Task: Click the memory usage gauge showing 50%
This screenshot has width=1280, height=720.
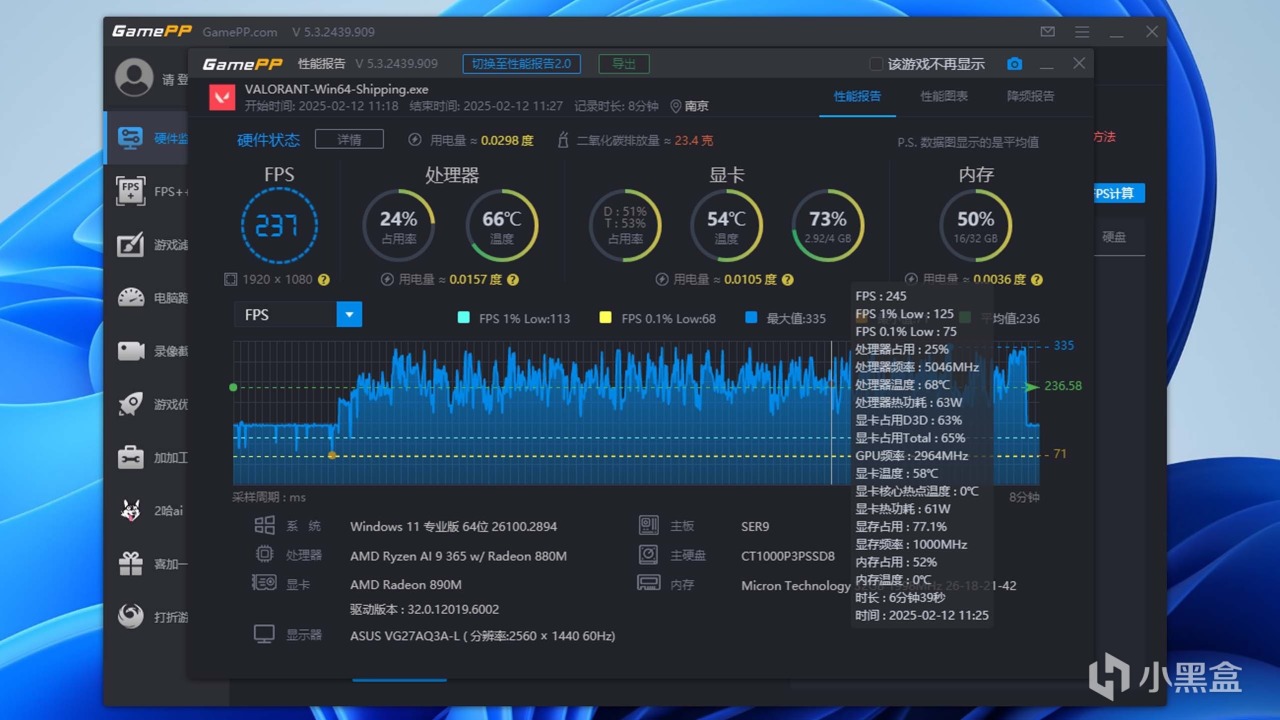Action: [x=975, y=225]
